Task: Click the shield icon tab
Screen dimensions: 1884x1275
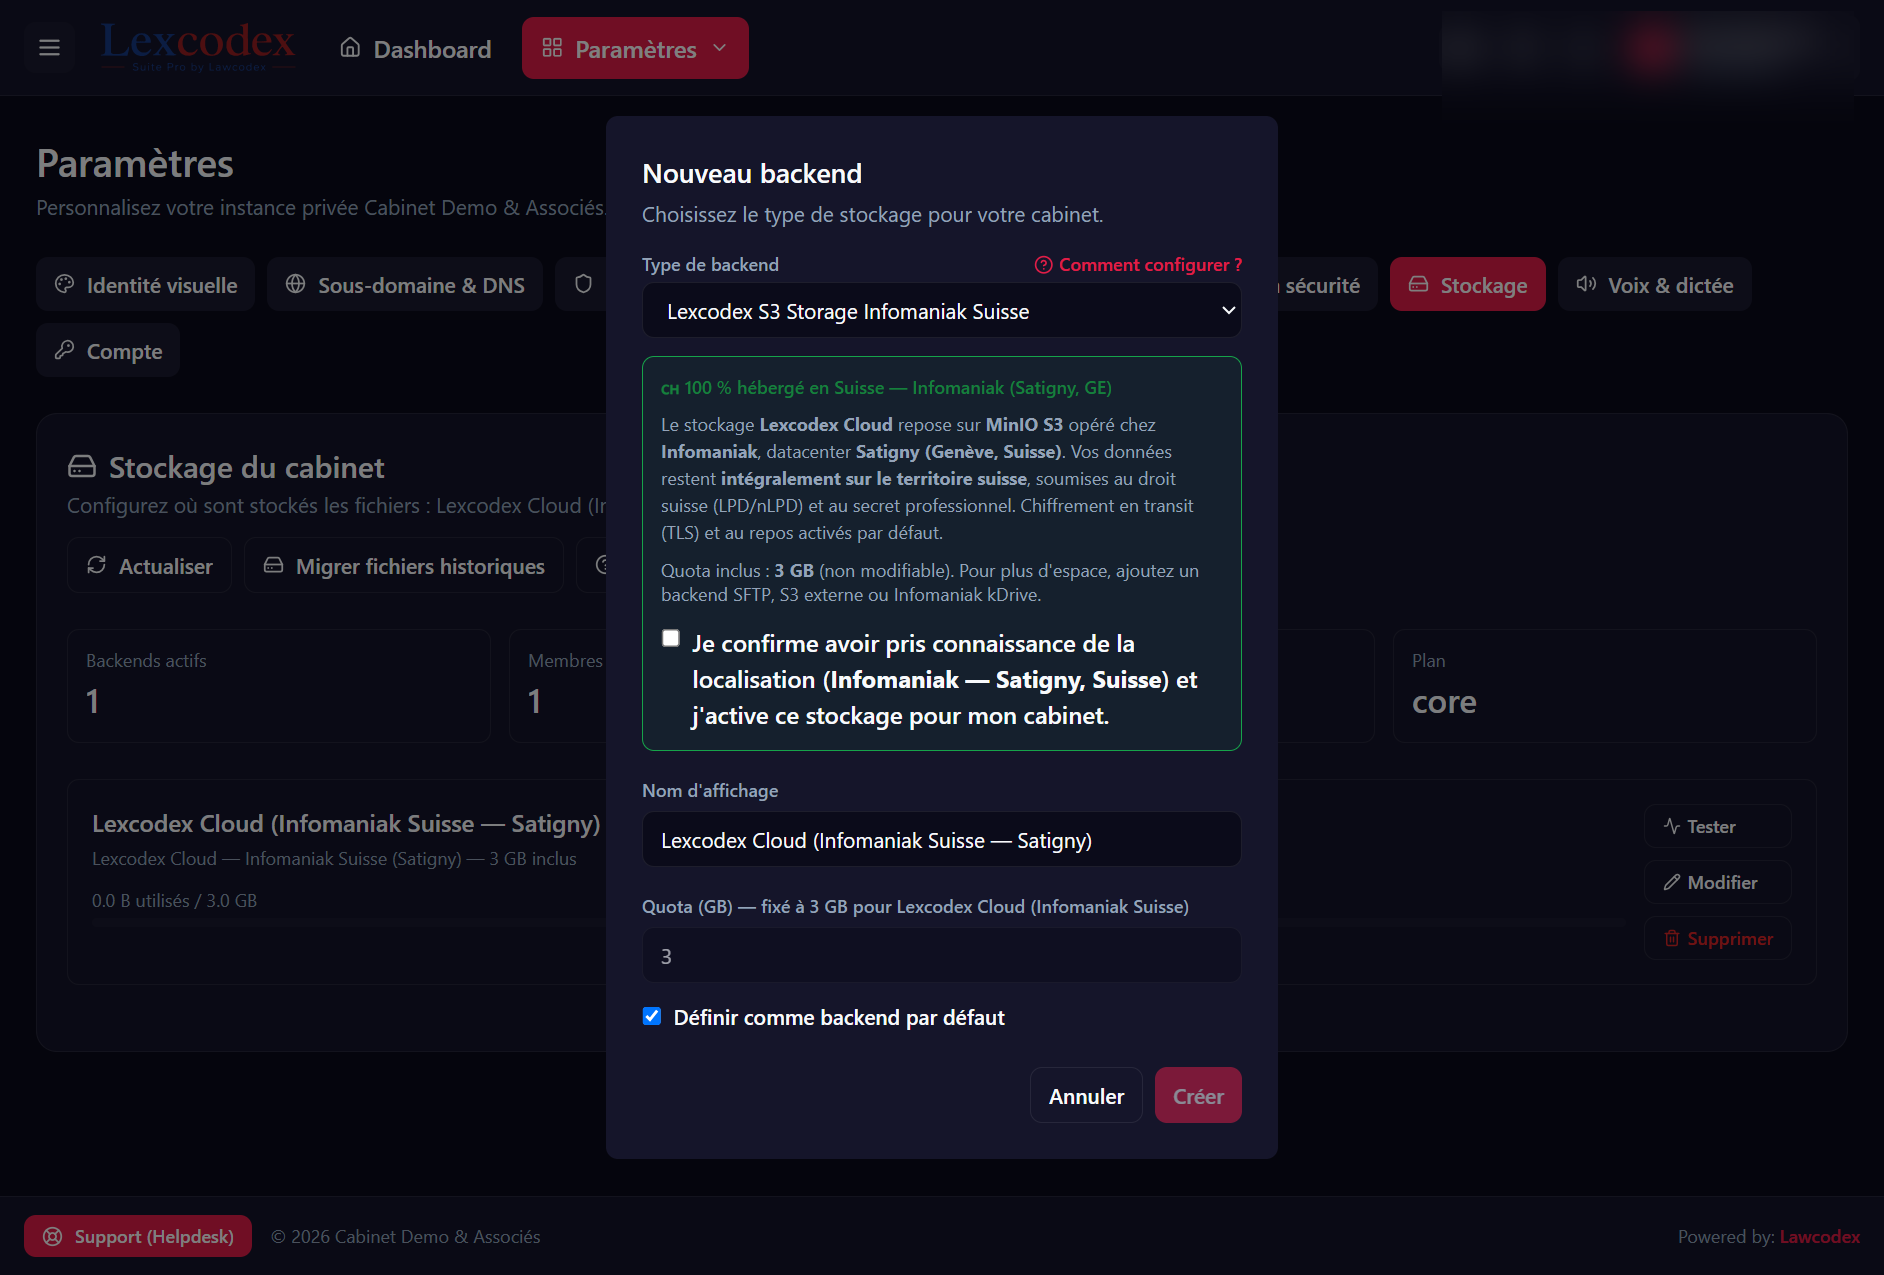Action: click(583, 284)
